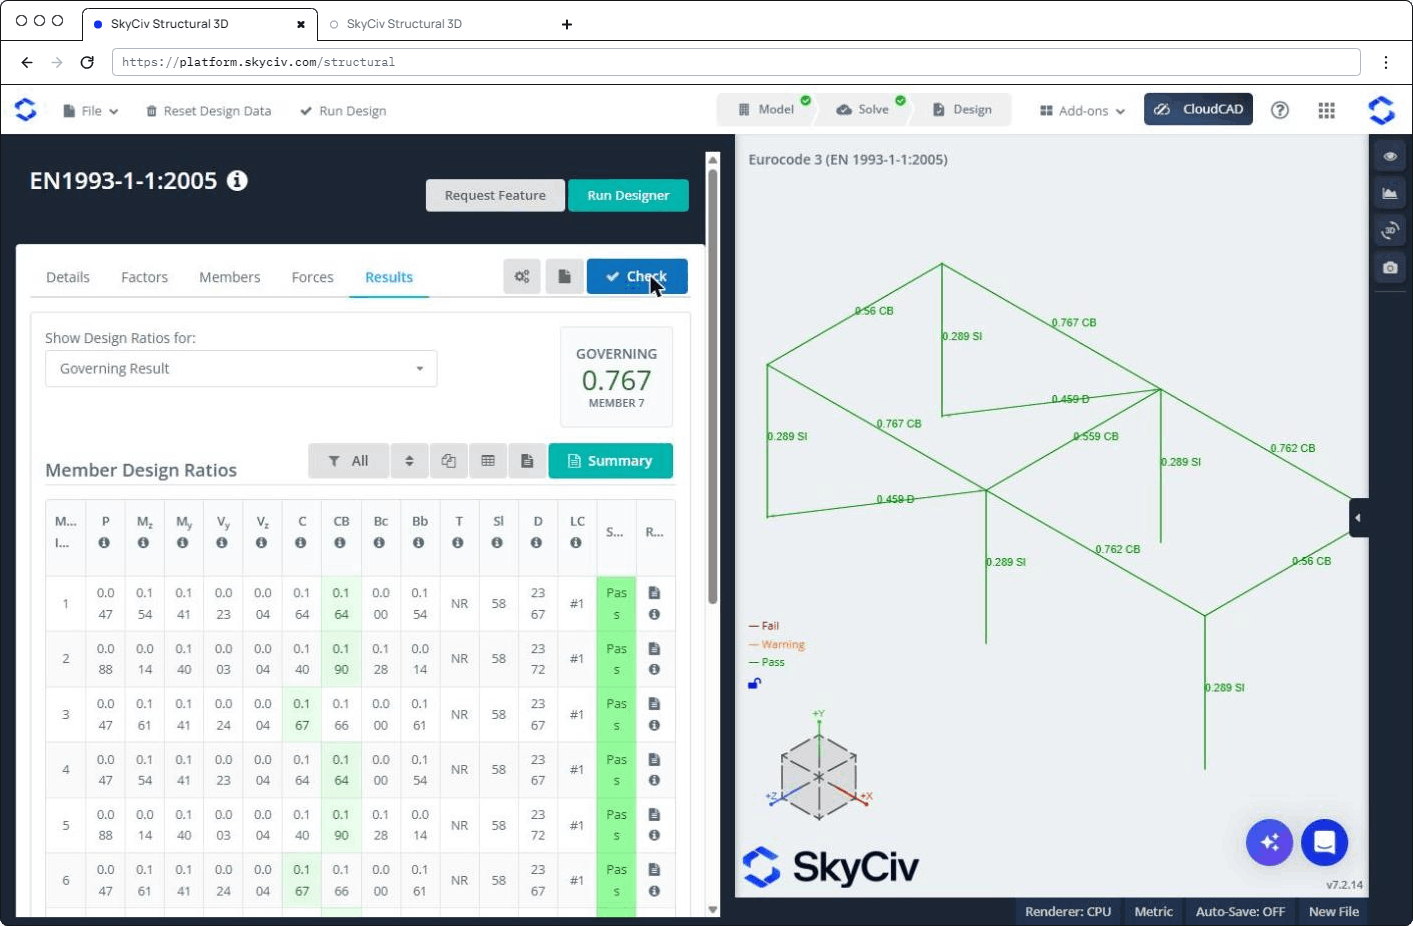1413x926 pixels.
Task: Take a screenshot with the camera icon
Action: tap(1390, 267)
